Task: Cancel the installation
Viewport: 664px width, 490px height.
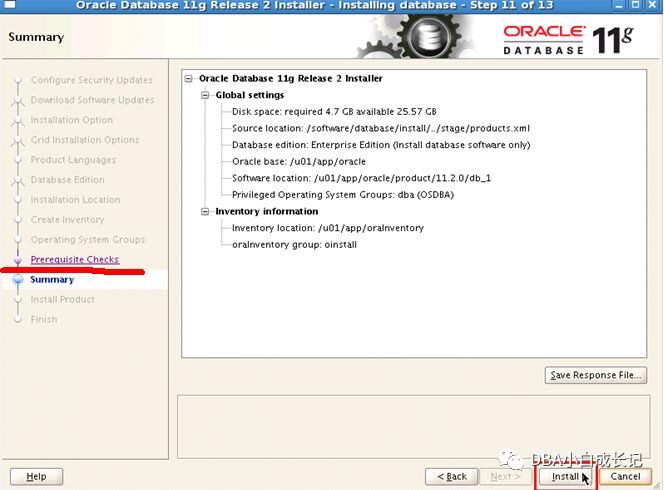Action: click(625, 476)
